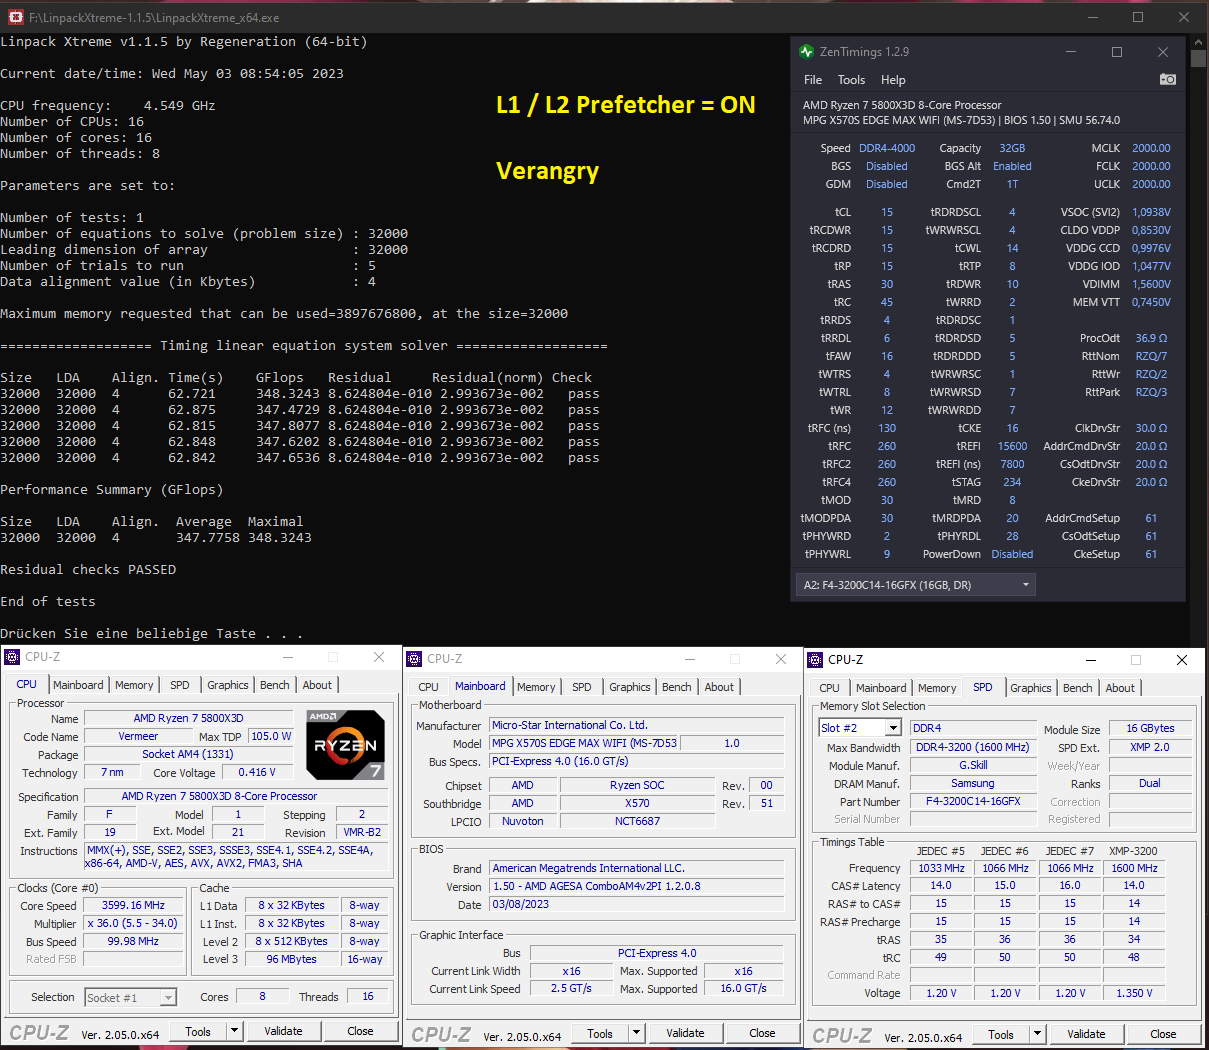
Task: Click the console window vertical scrollbar
Action: click(x=1200, y=340)
